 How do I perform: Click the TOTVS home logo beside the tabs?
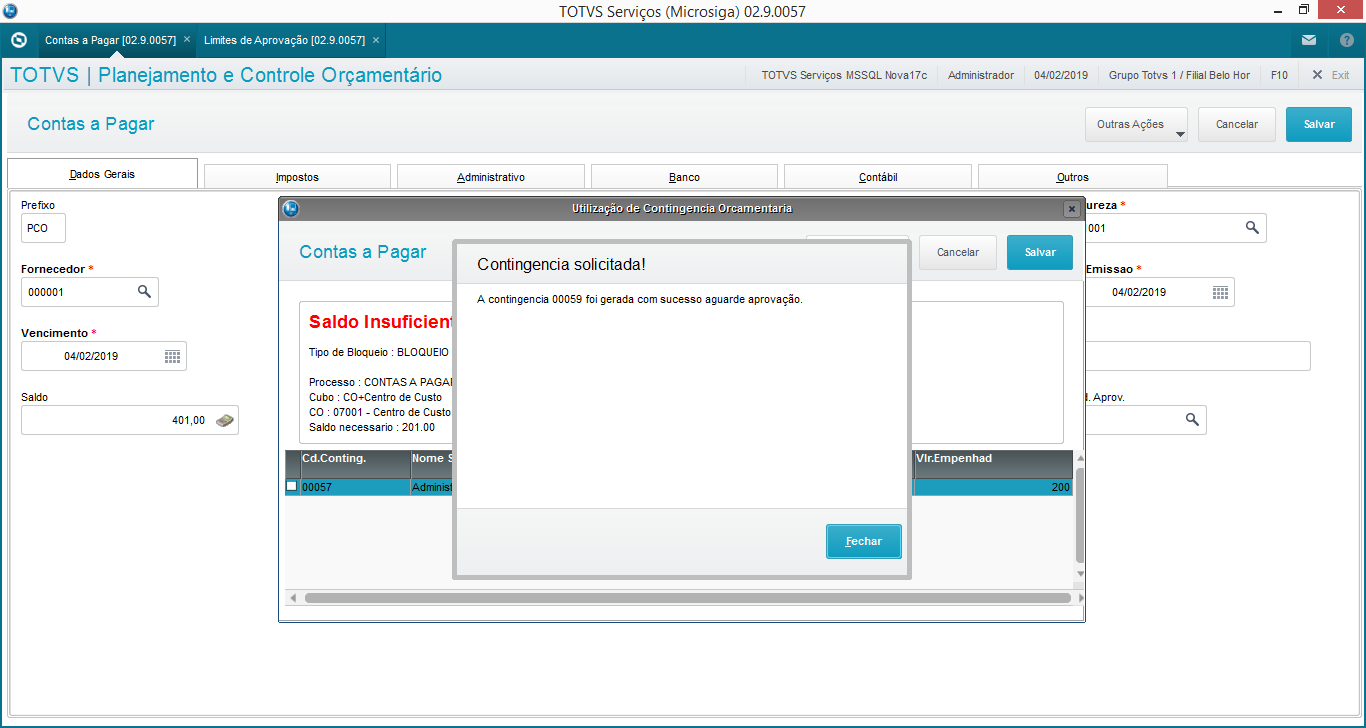pyautogui.click(x=18, y=40)
